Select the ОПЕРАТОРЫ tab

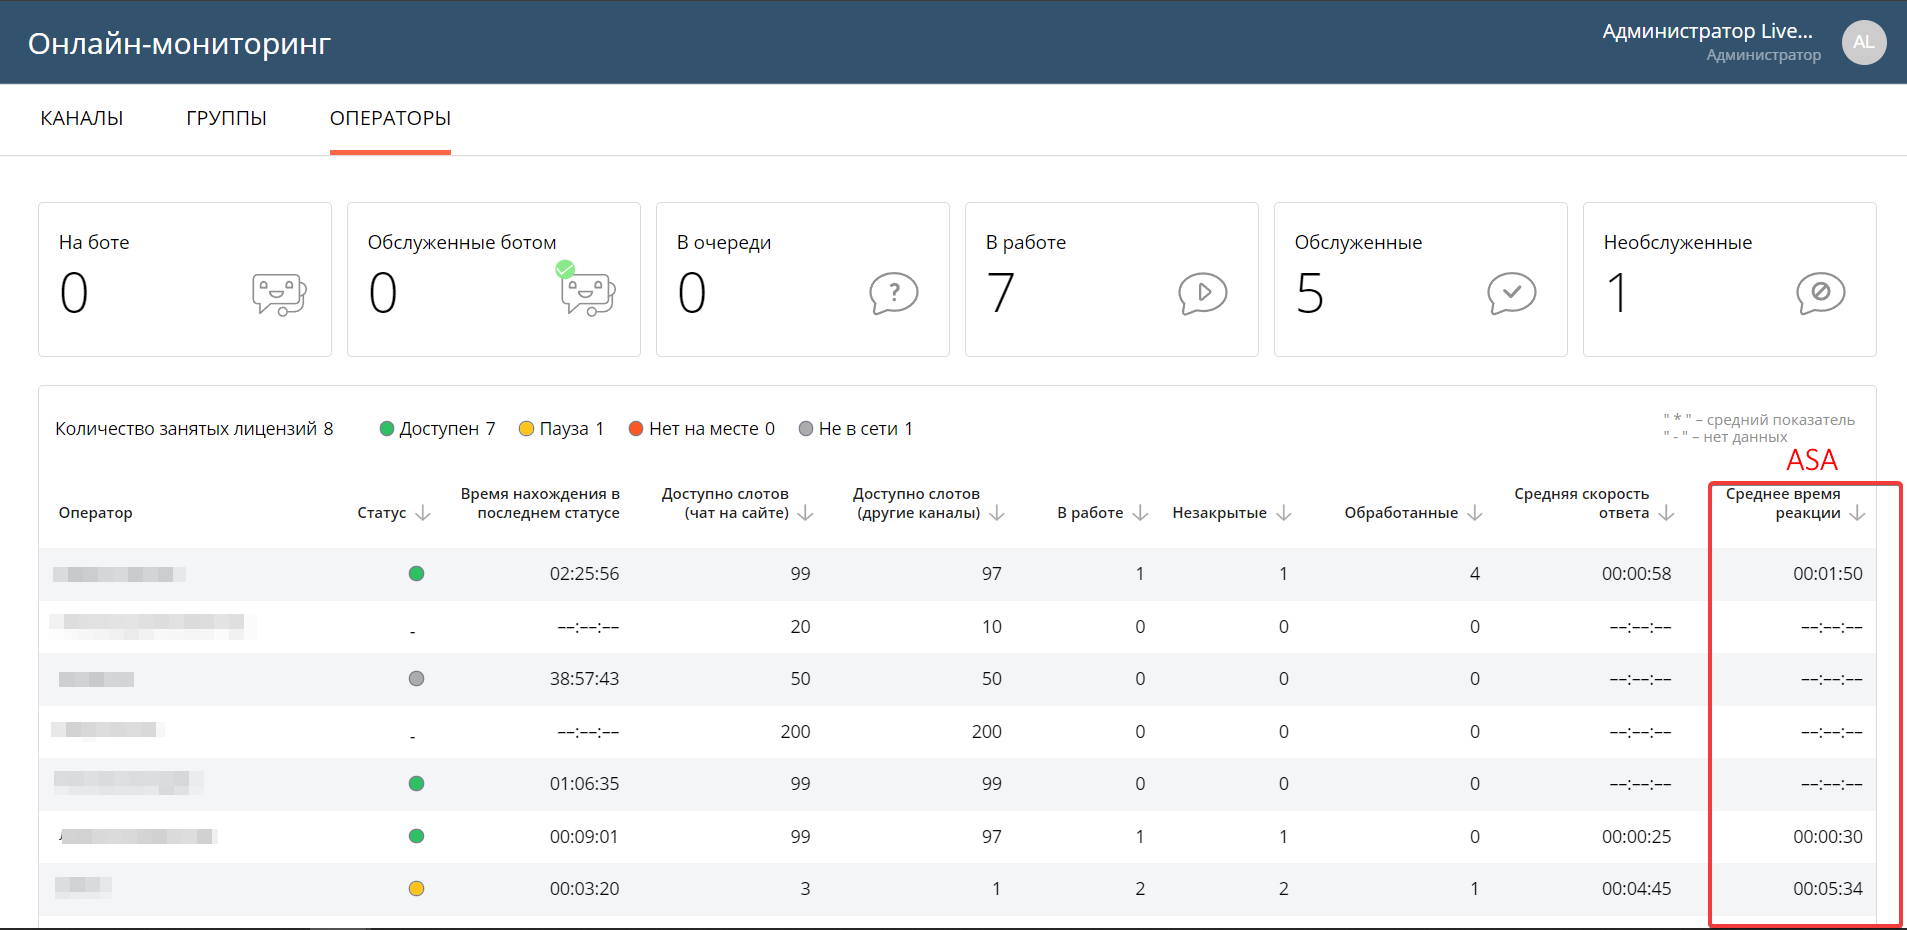pos(390,118)
